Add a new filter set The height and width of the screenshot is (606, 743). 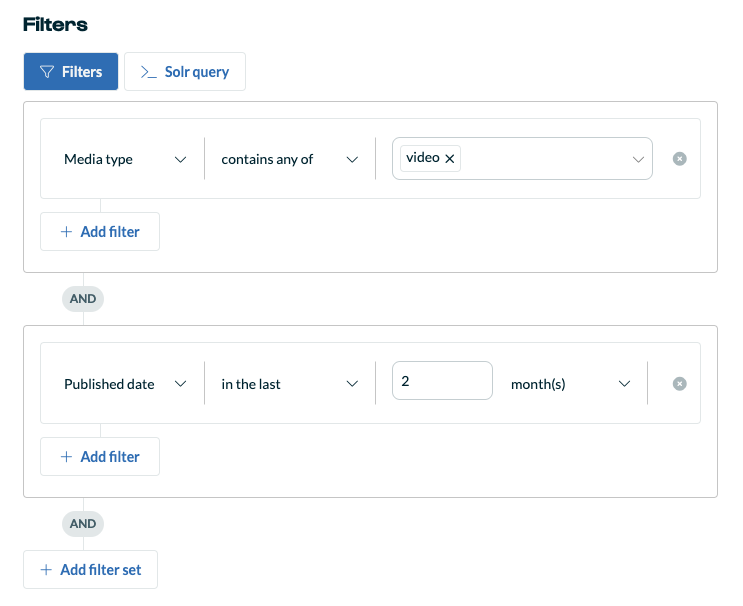(x=91, y=570)
